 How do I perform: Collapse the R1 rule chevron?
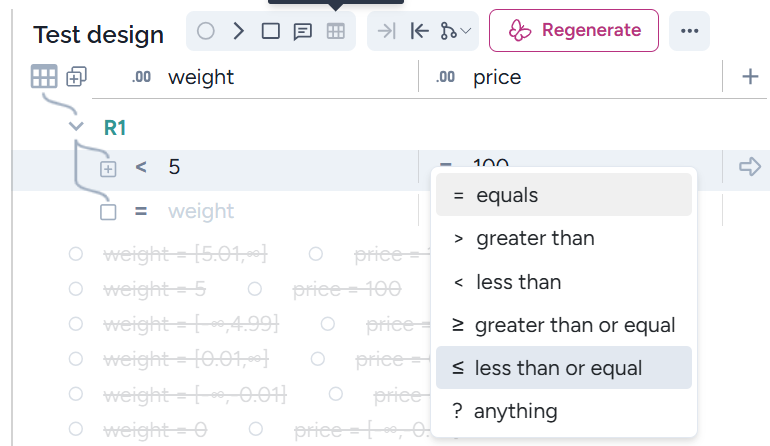76,127
